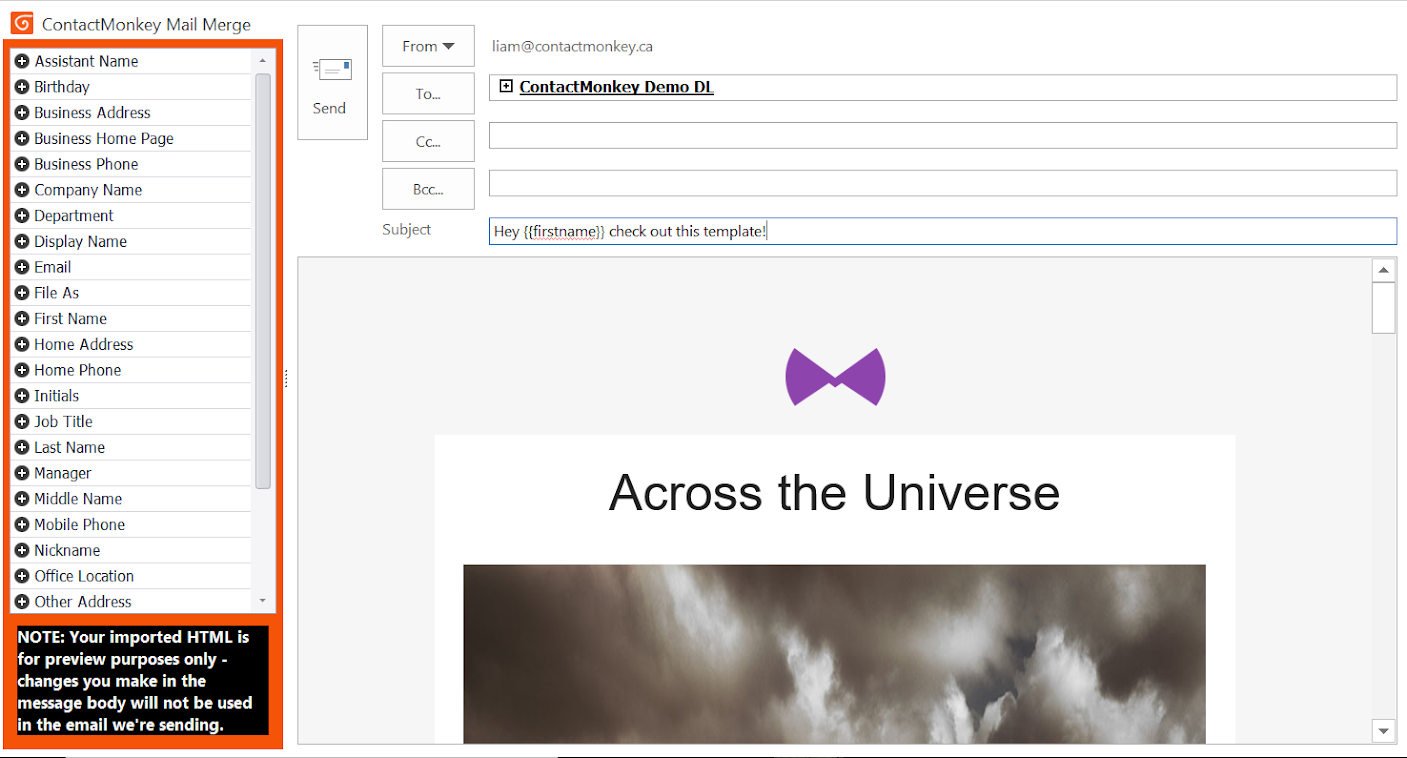Click the liam@contactmonkey.ca sender address
The height and width of the screenshot is (758, 1407).
click(572, 46)
